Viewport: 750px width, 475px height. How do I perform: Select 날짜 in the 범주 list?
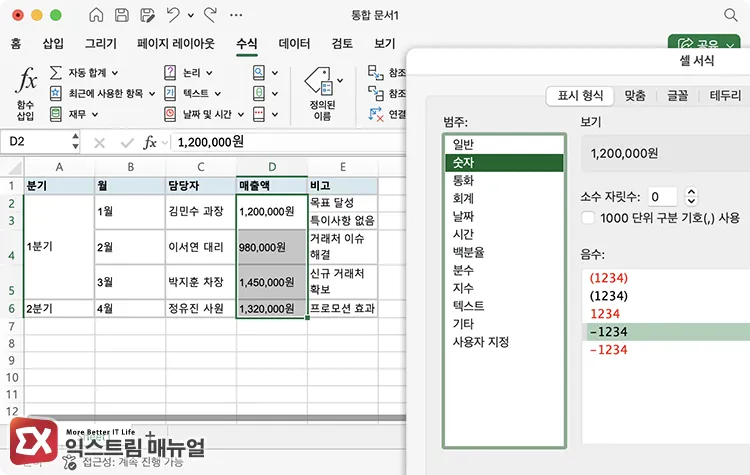pyautogui.click(x=504, y=216)
